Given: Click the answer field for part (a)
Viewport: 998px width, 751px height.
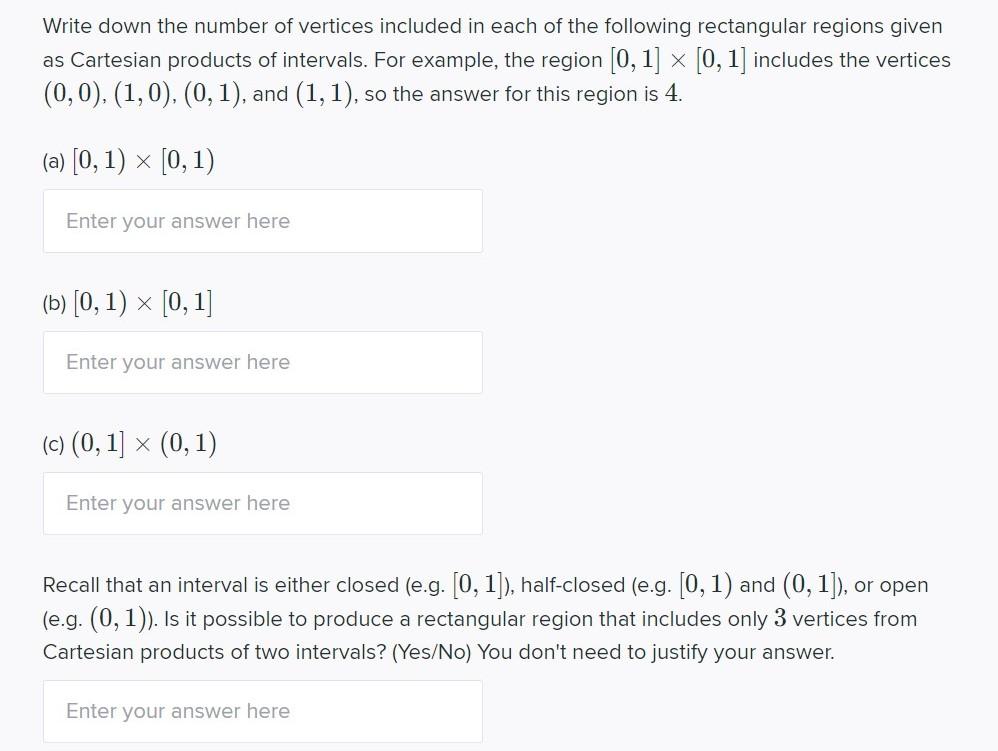Looking at the screenshot, I should [x=262, y=220].
